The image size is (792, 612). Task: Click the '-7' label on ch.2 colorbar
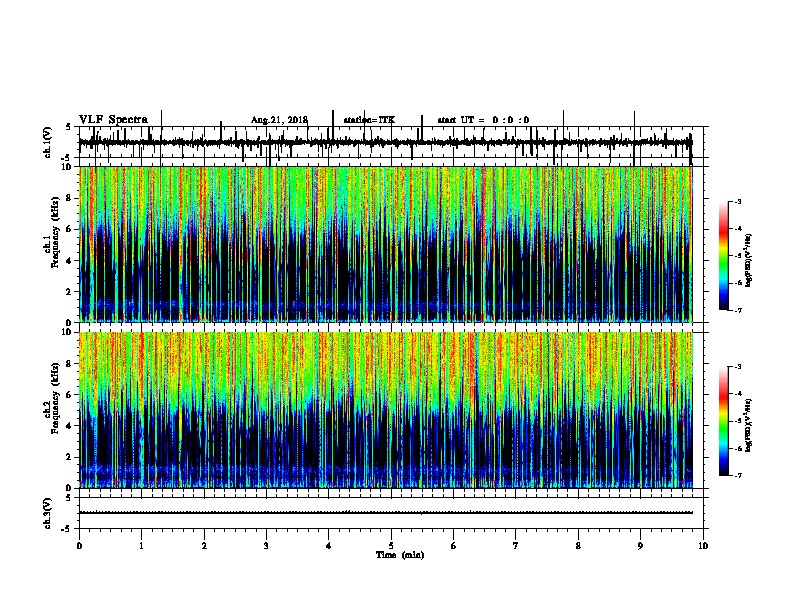click(x=737, y=475)
